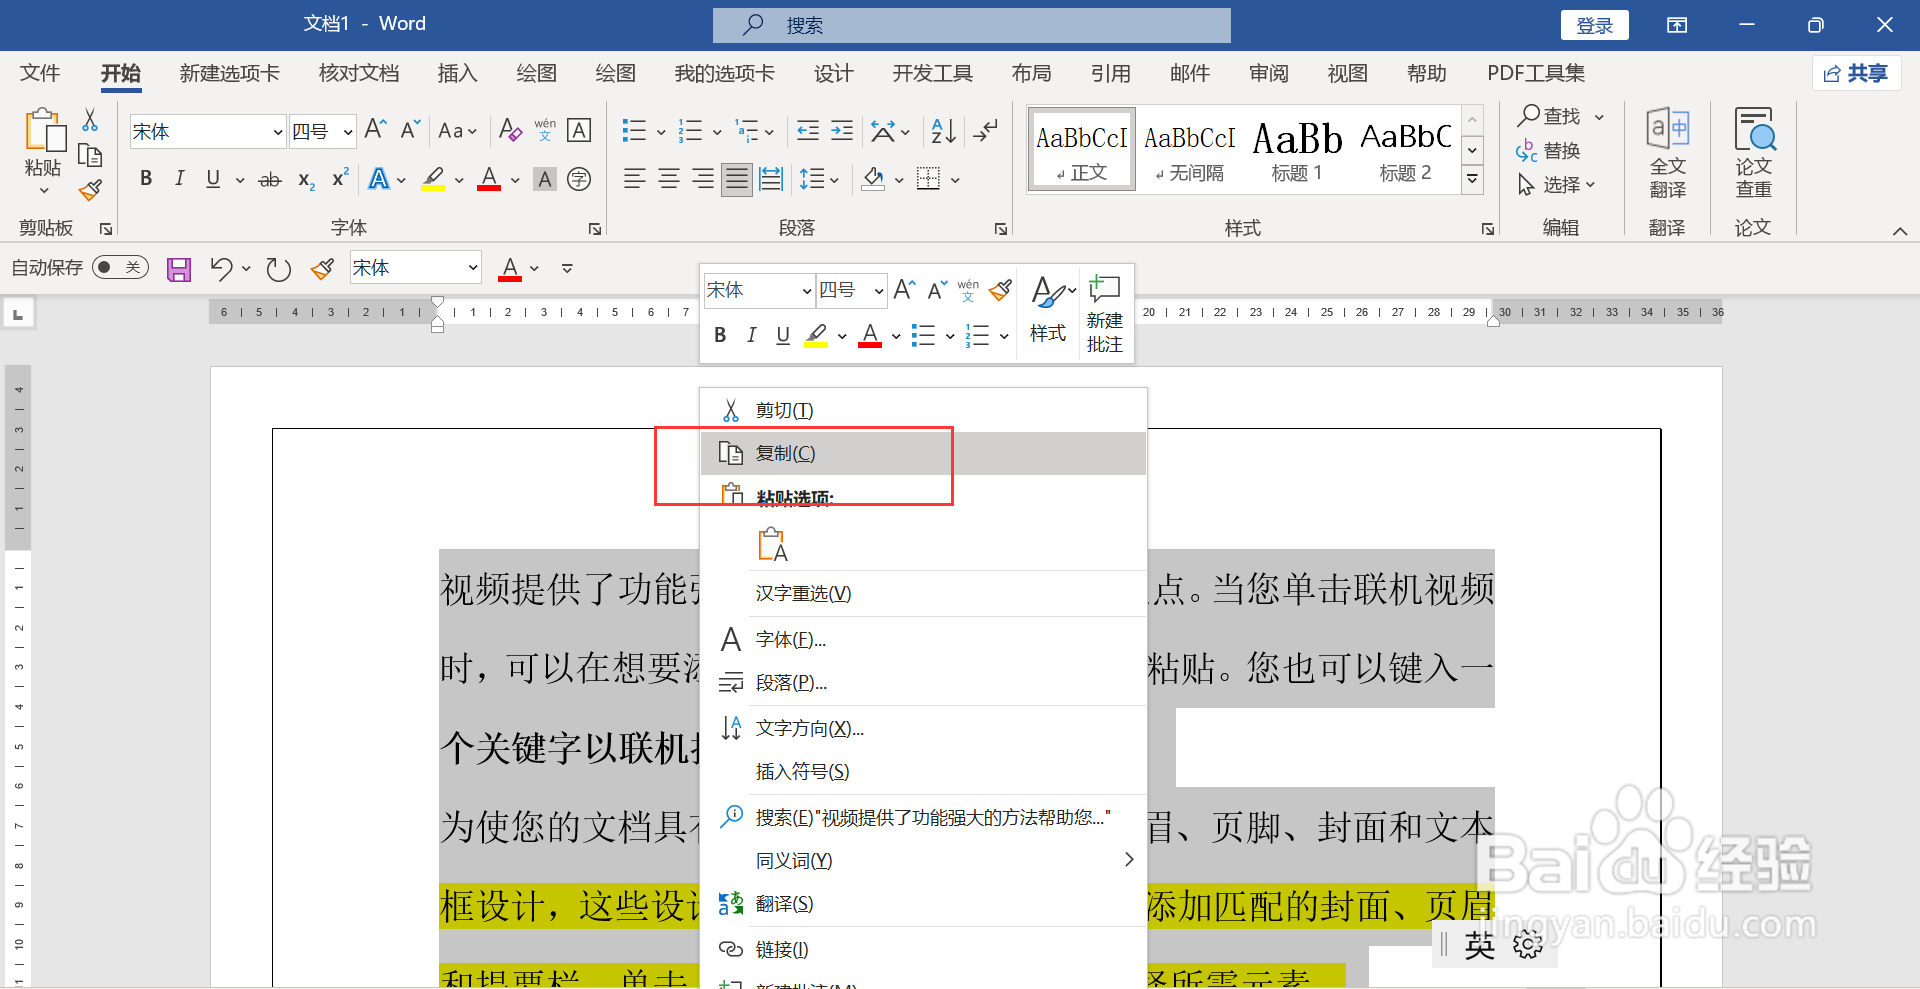Open the quick access font box 宋体
Screen dimensions: 1920x989
coord(415,267)
